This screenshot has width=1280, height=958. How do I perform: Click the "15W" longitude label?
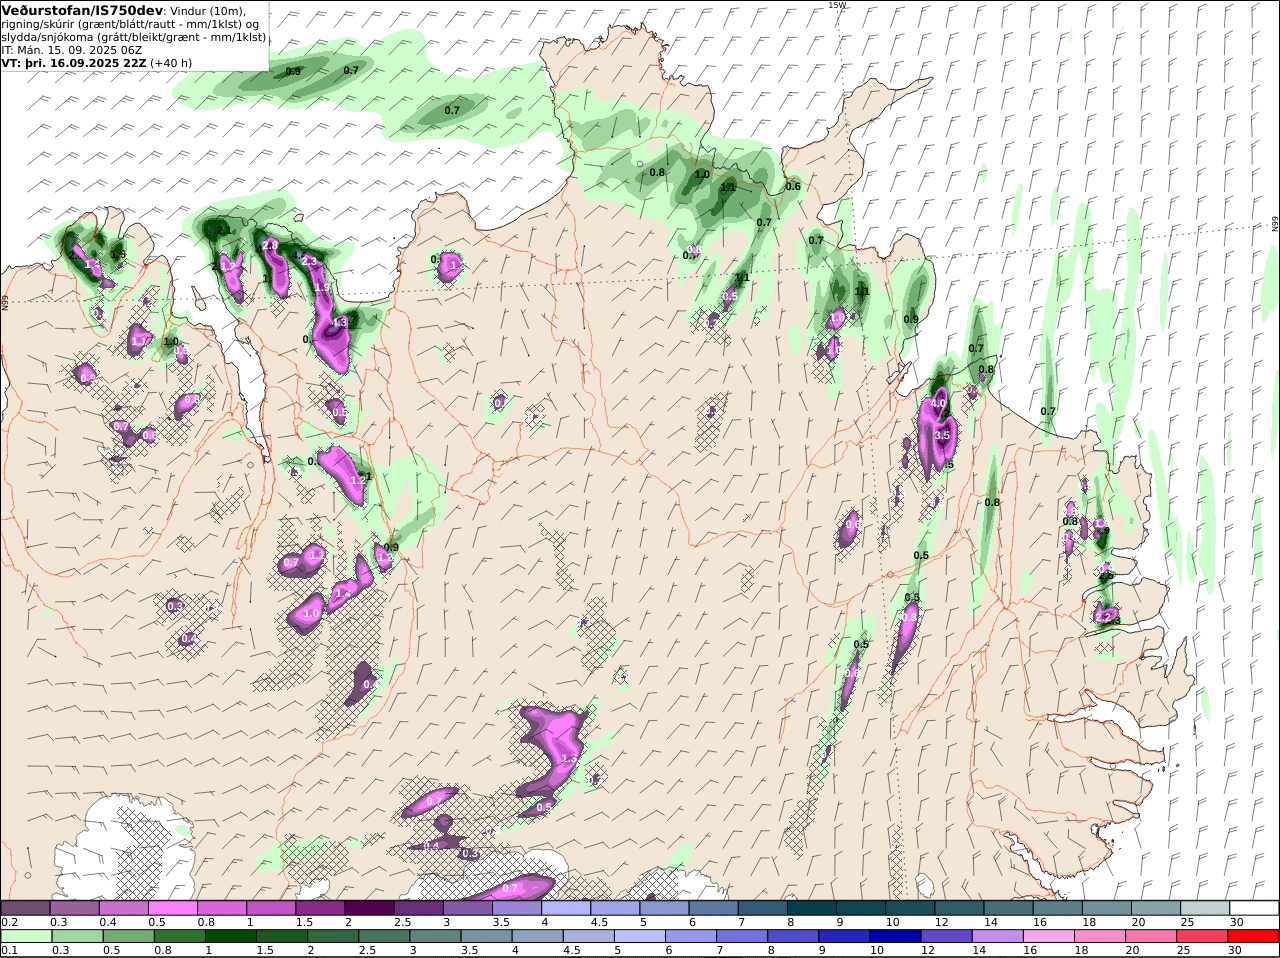(837, 5)
